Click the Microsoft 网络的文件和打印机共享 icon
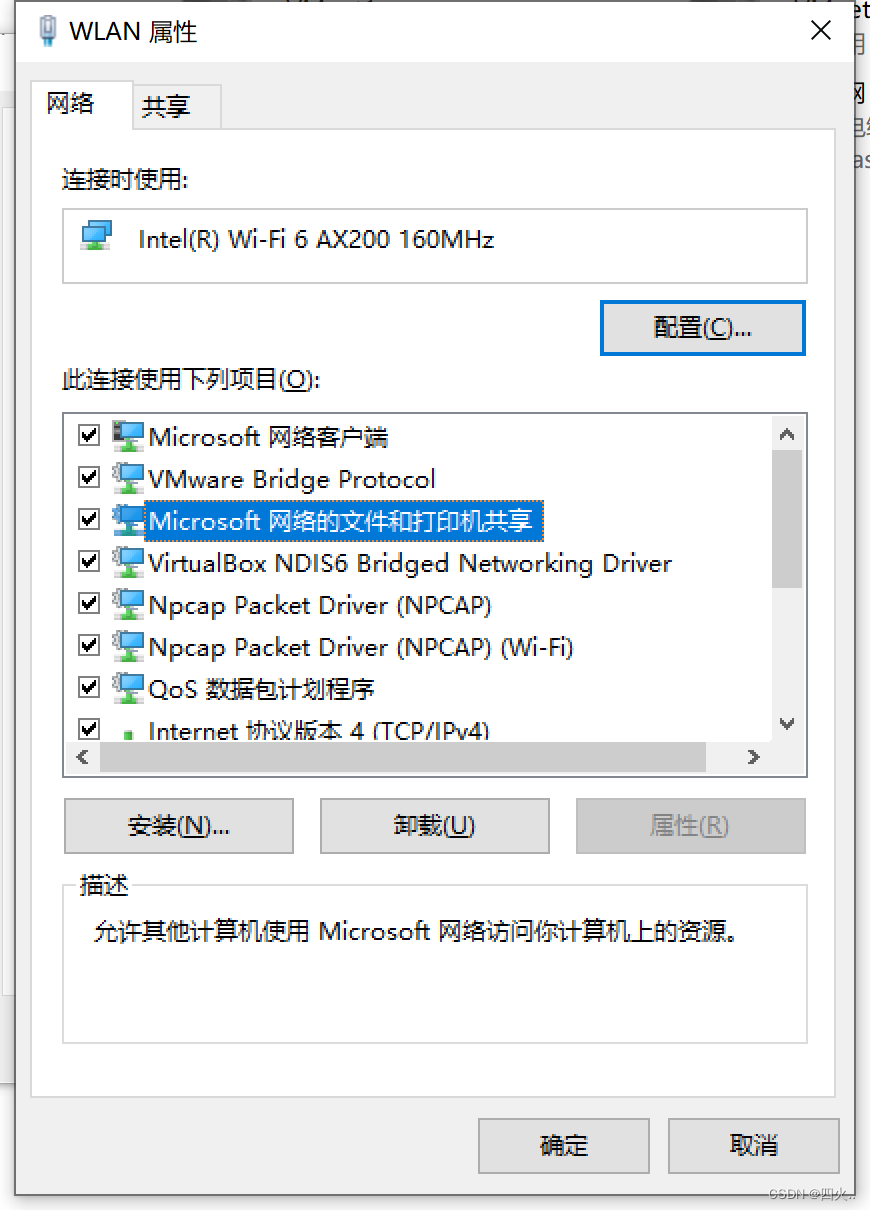Viewport: 870px width, 1210px height. click(128, 520)
